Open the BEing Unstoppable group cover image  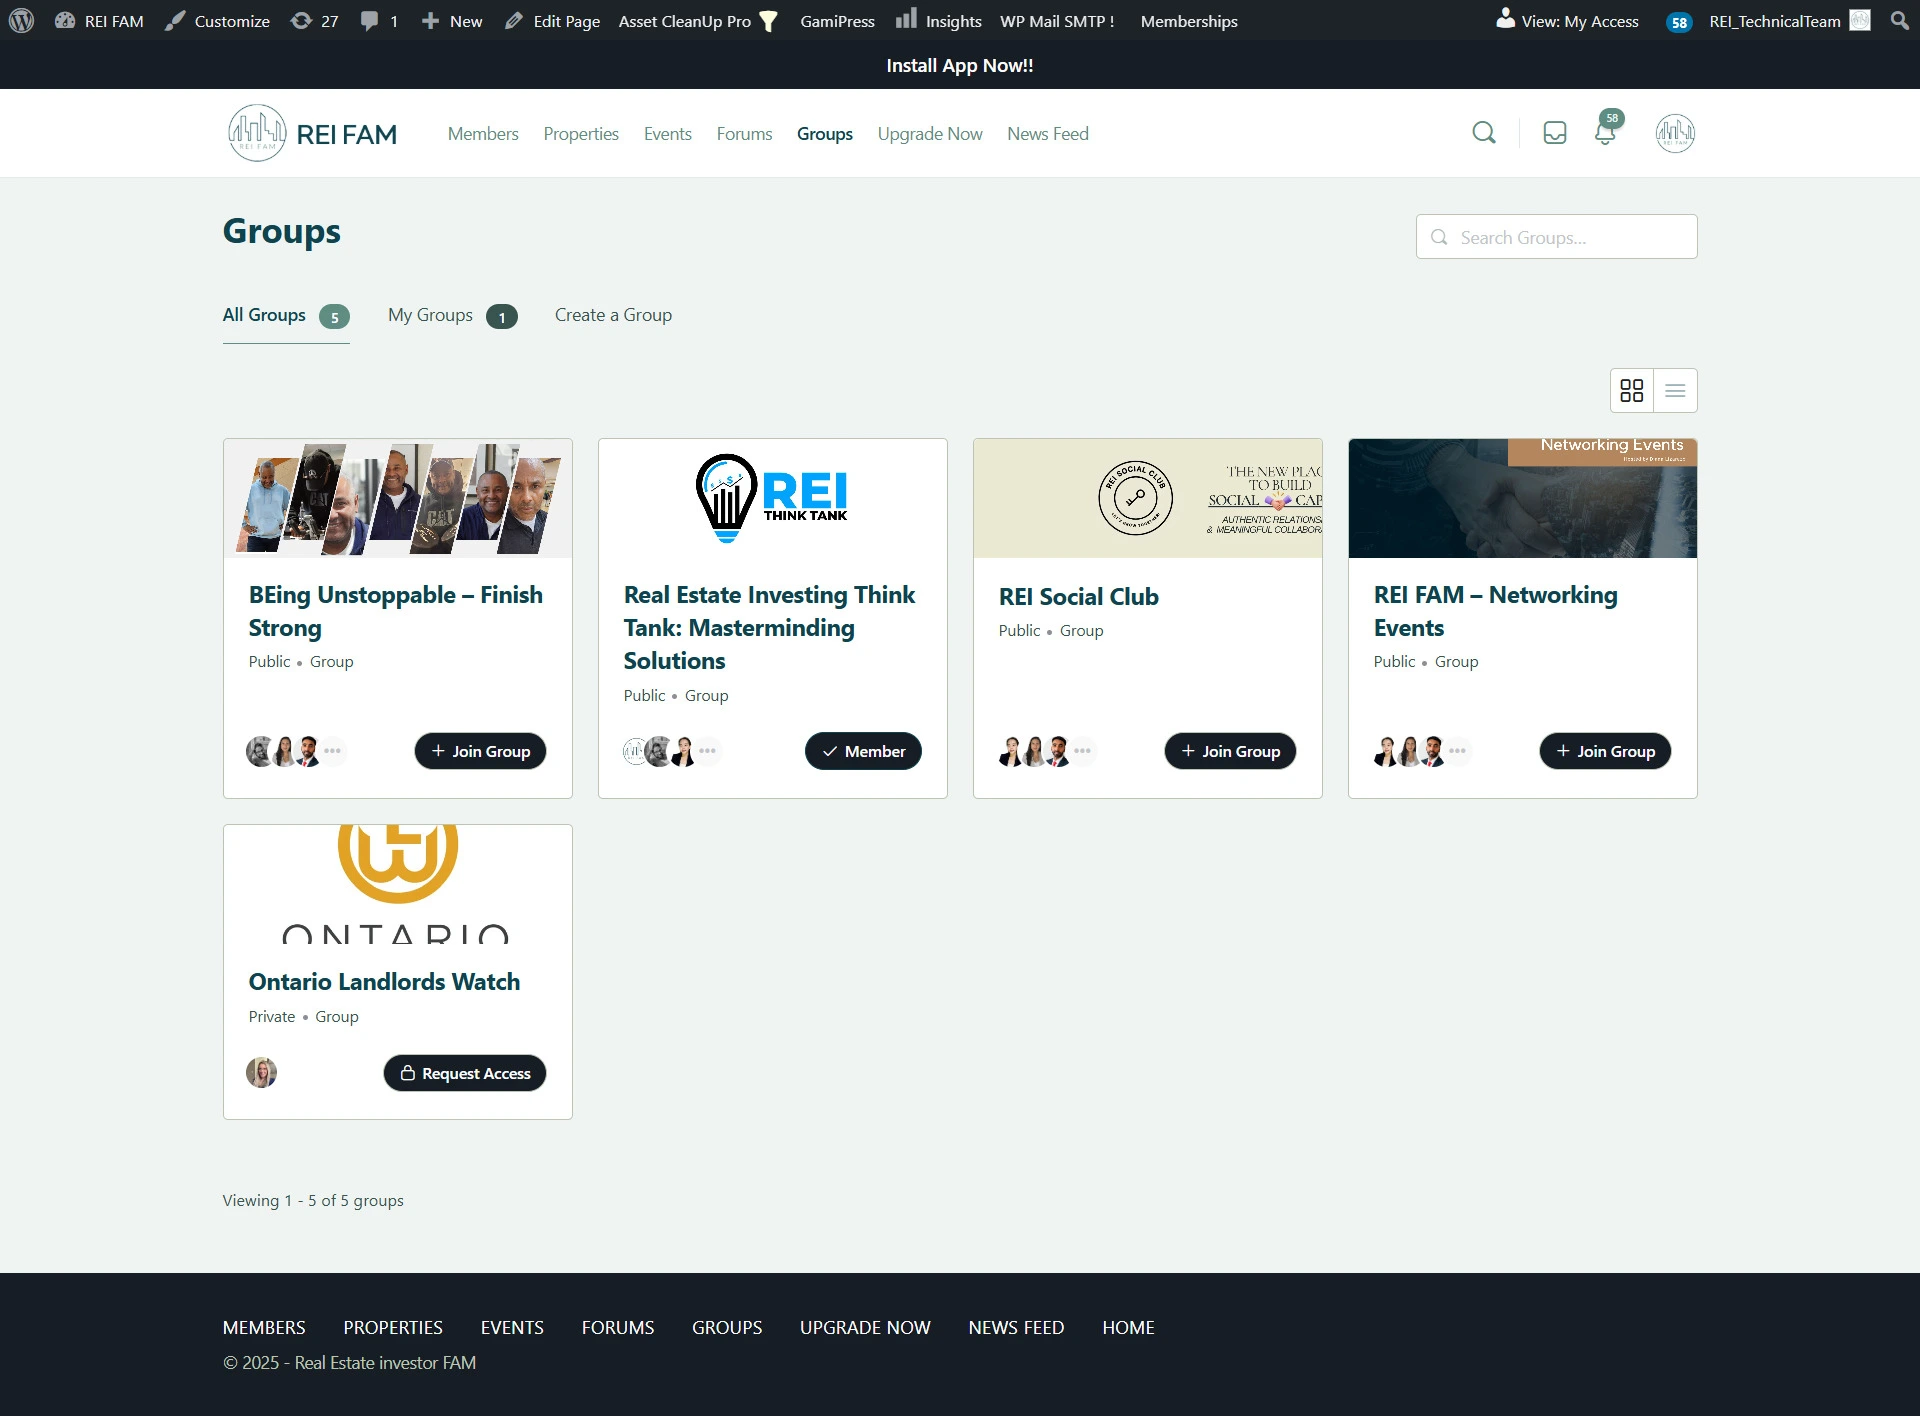point(398,498)
